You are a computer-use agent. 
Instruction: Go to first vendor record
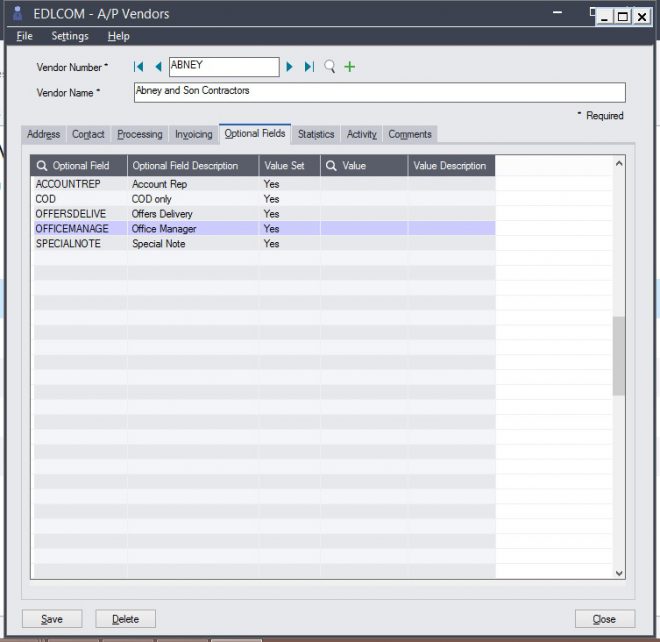[138, 67]
